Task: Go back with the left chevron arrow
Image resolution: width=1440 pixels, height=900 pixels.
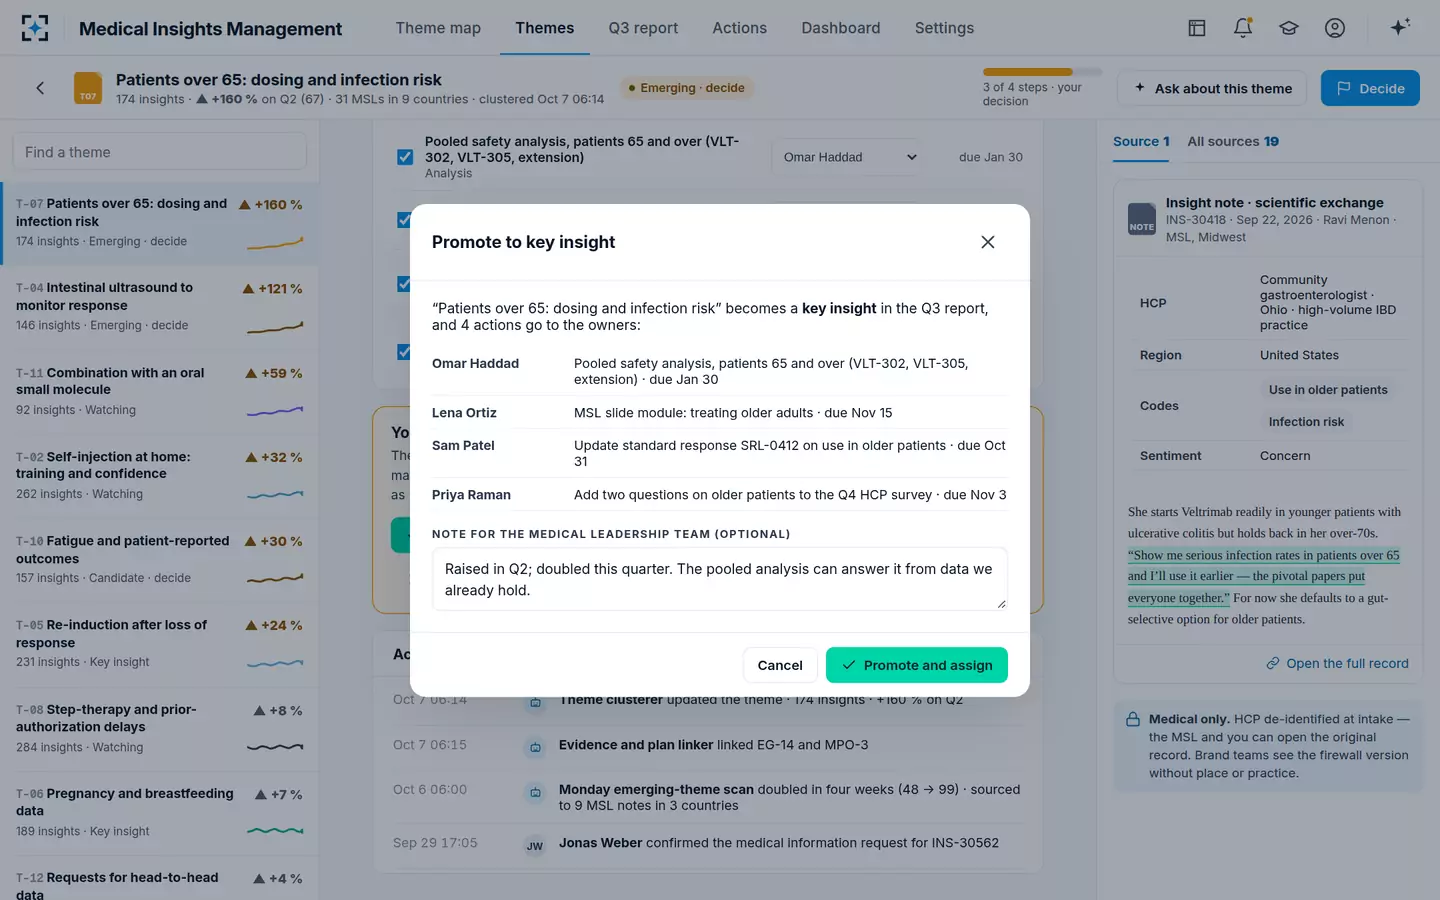Action: pos(40,88)
